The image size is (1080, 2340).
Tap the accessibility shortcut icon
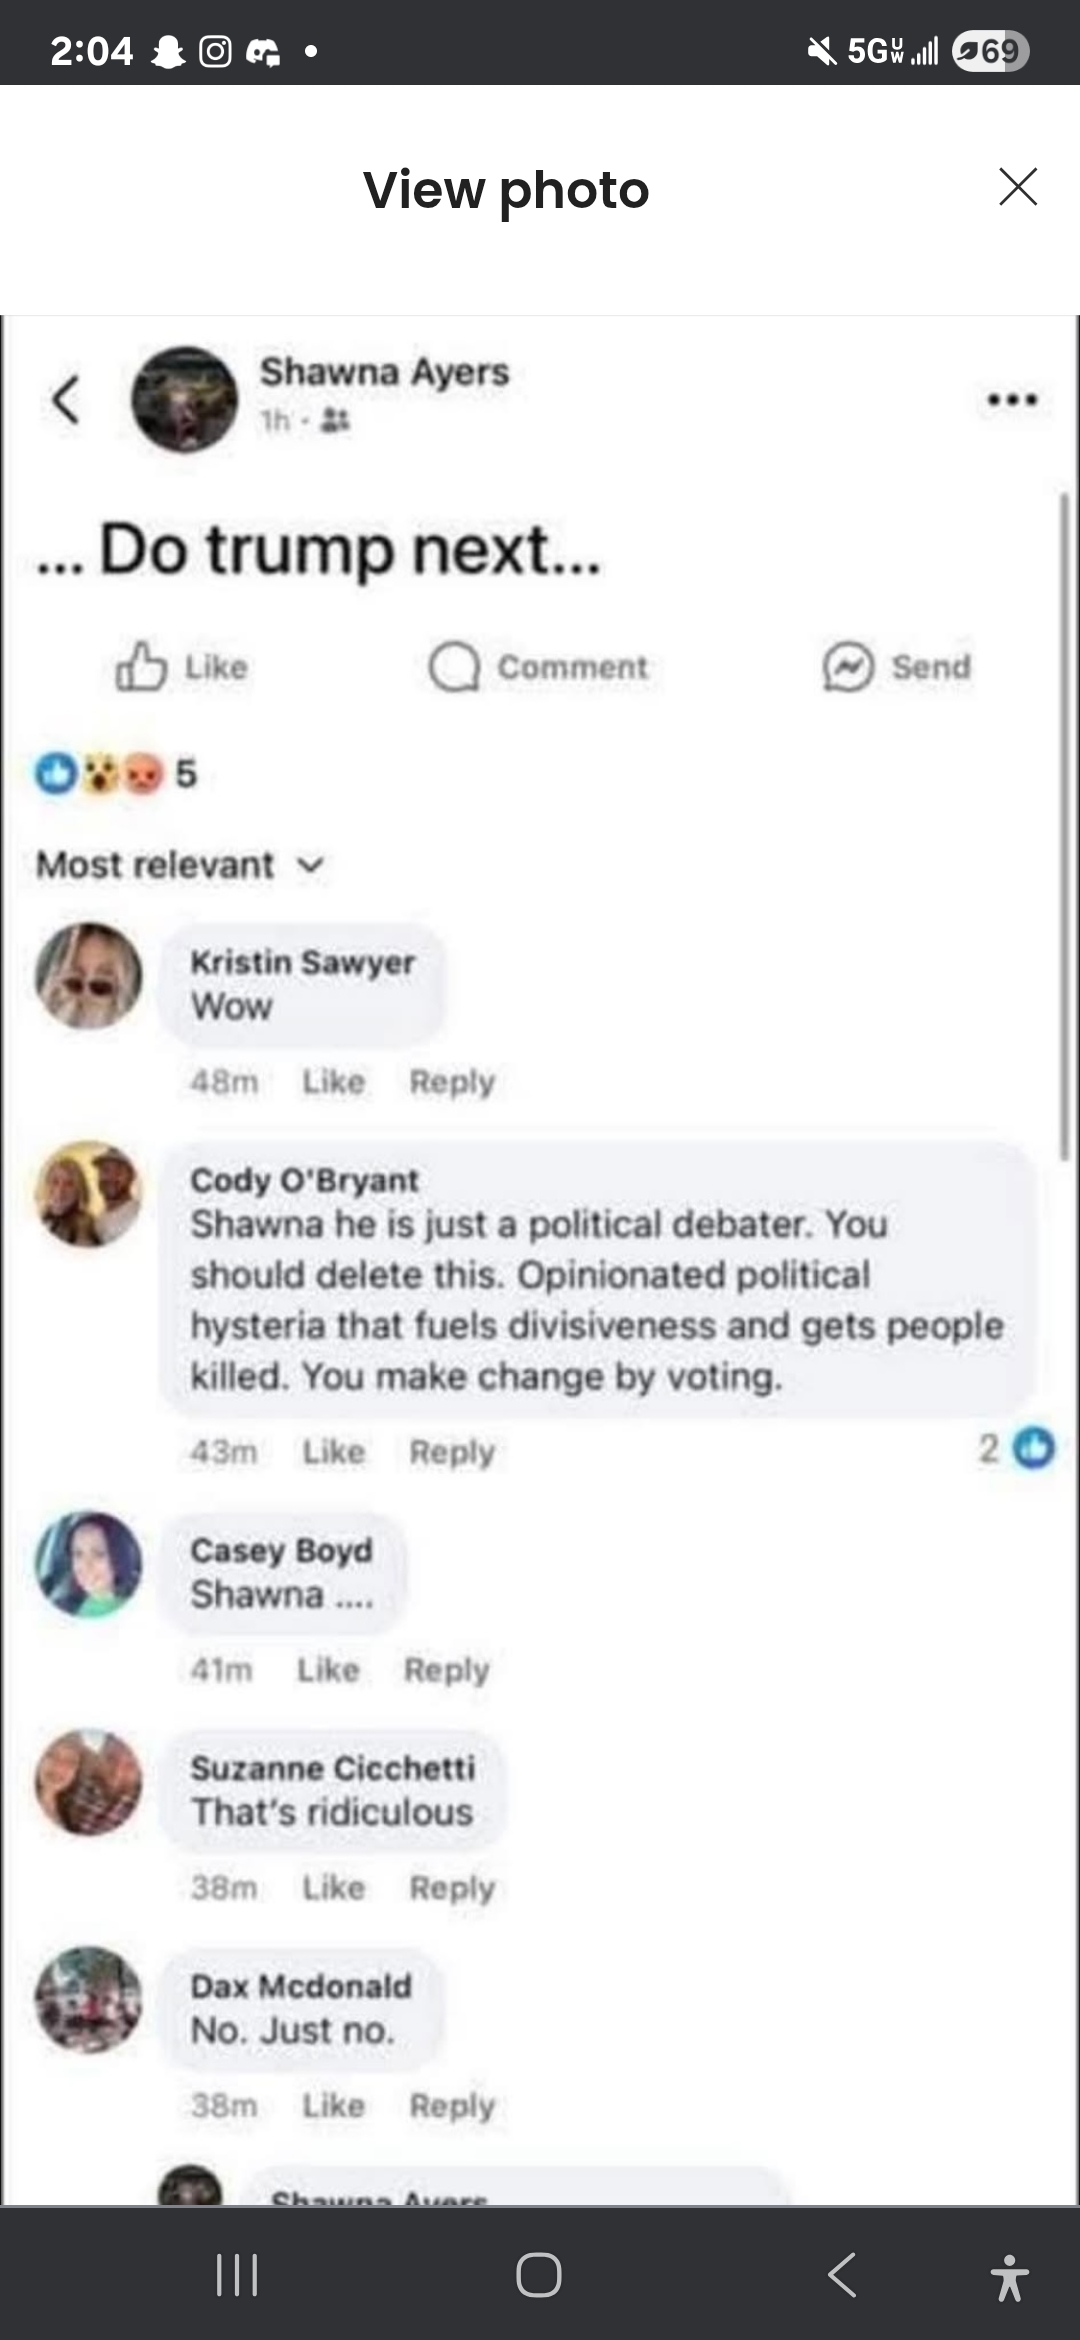pyautogui.click(x=1009, y=2277)
